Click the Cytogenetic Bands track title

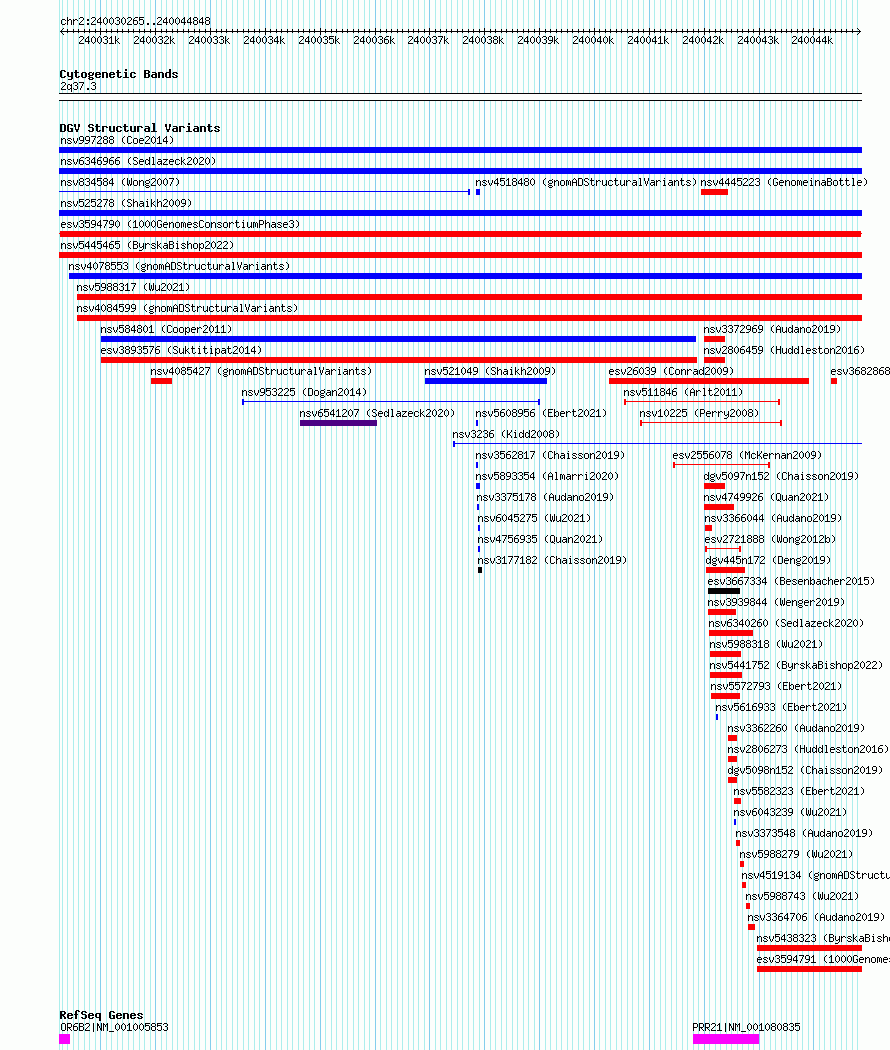(x=119, y=74)
